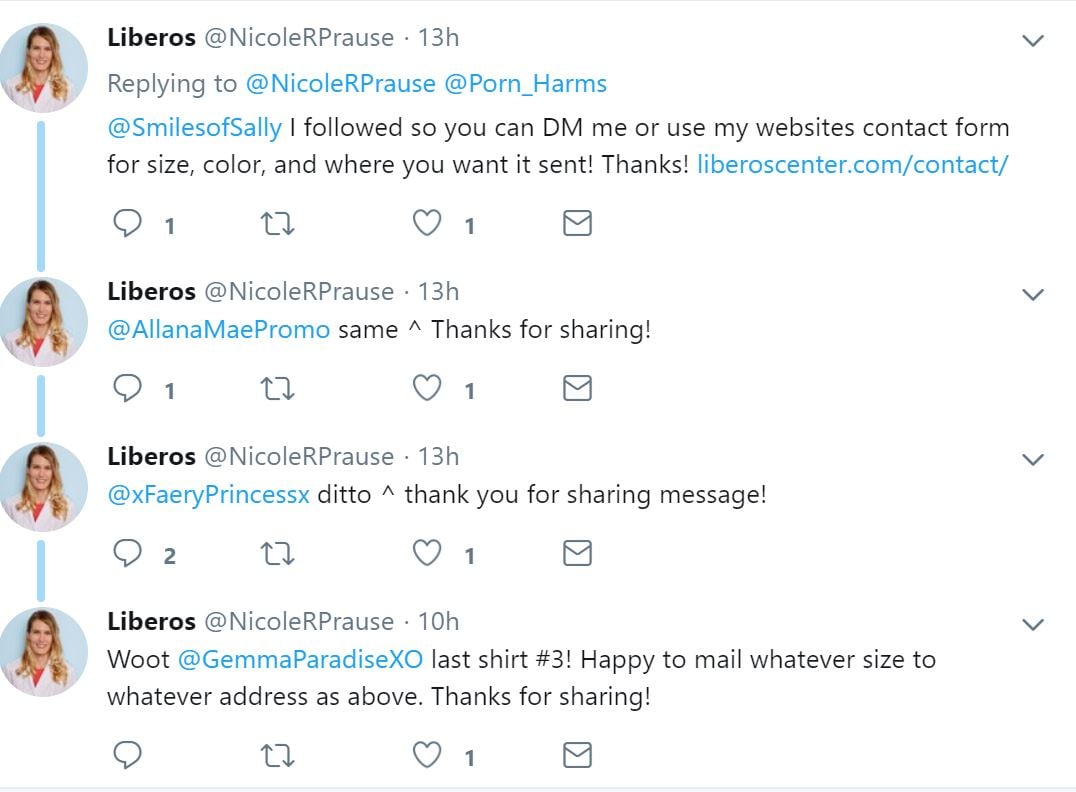Reply to the @AllanaMaePromo tweet
The width and height of the screenshot is (1076, 792).
pos(128,388)
